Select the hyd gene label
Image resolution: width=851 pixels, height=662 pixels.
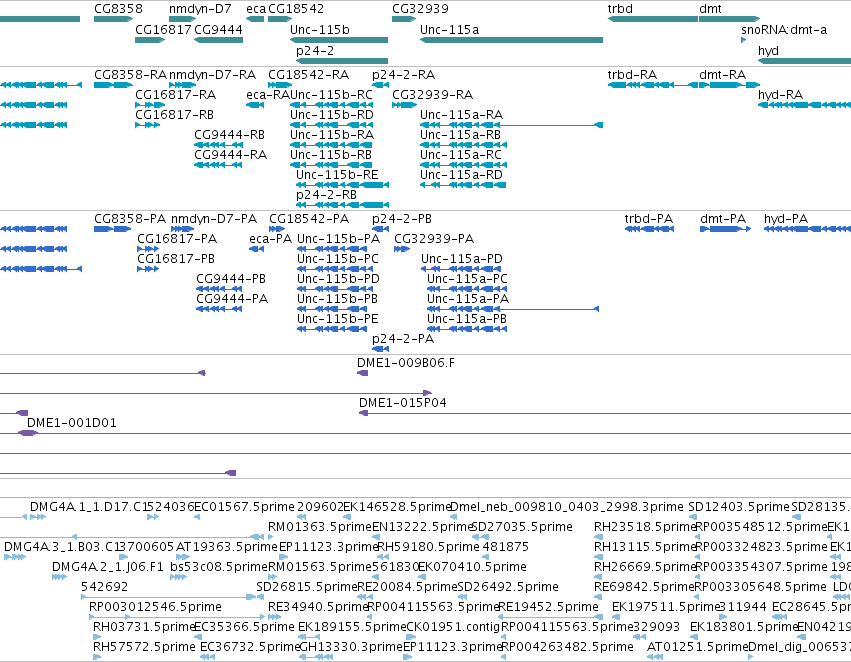tap(769, 50)
